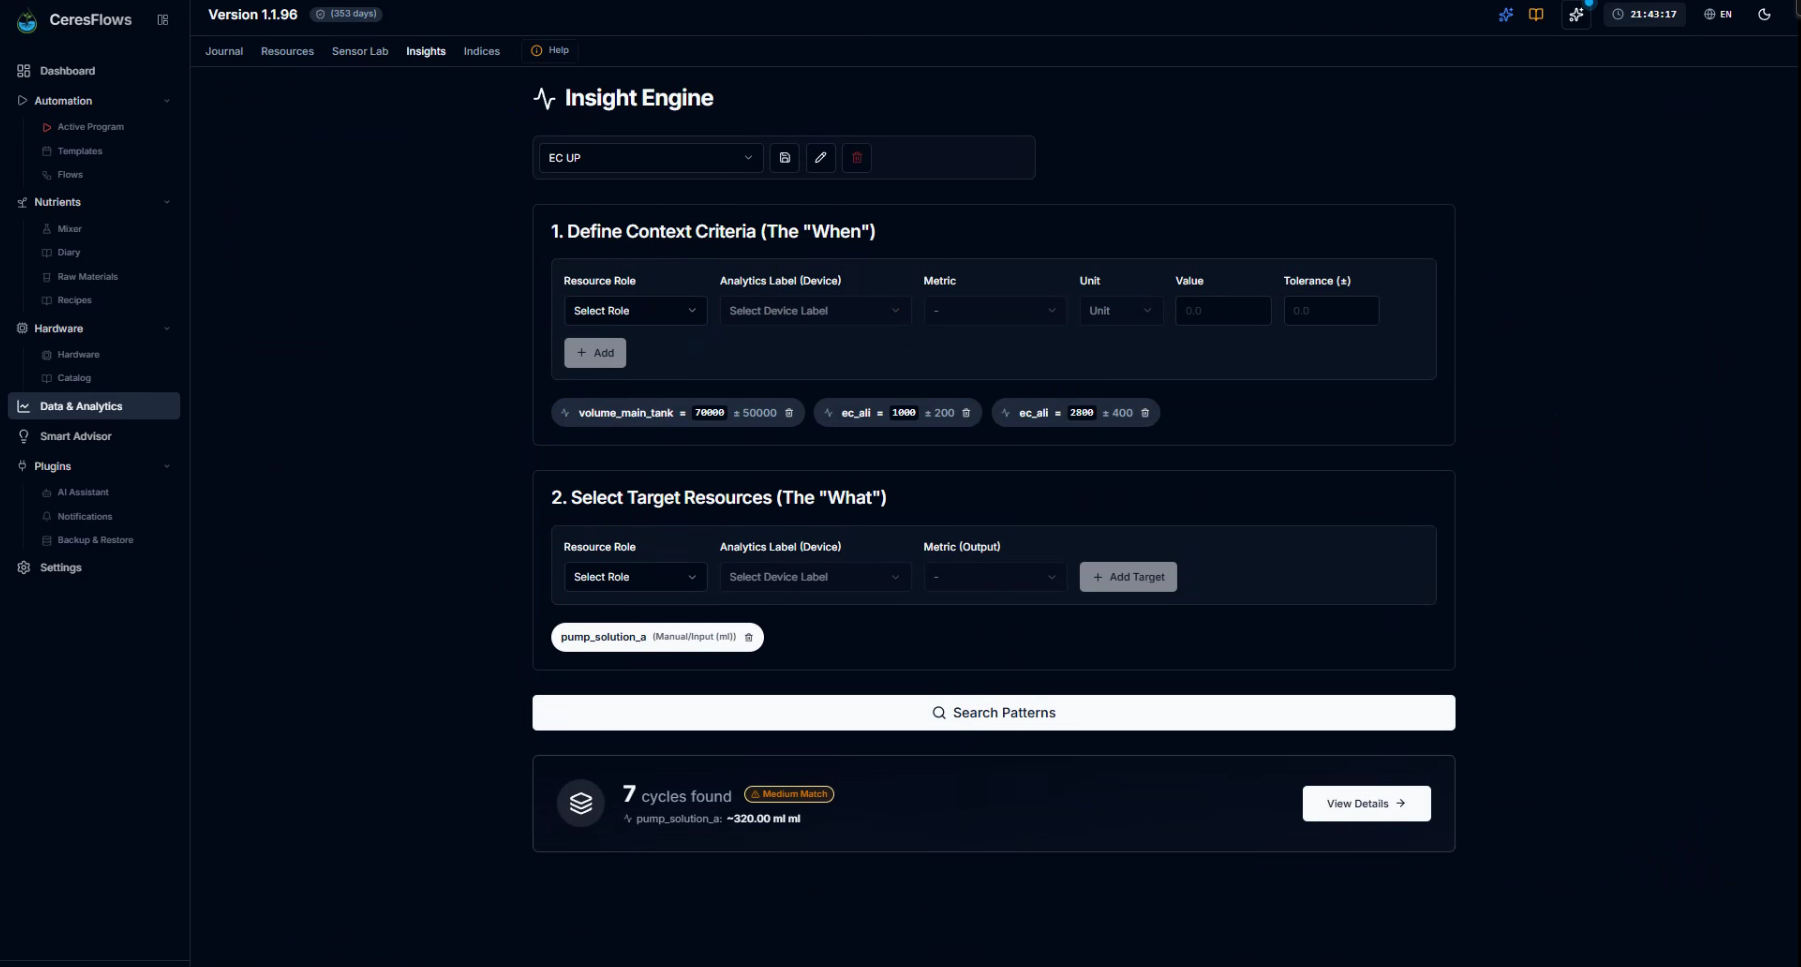The height and width of the screenshot is (967, 1801).
Task: Click the Help button
Action: pos(550,50)
